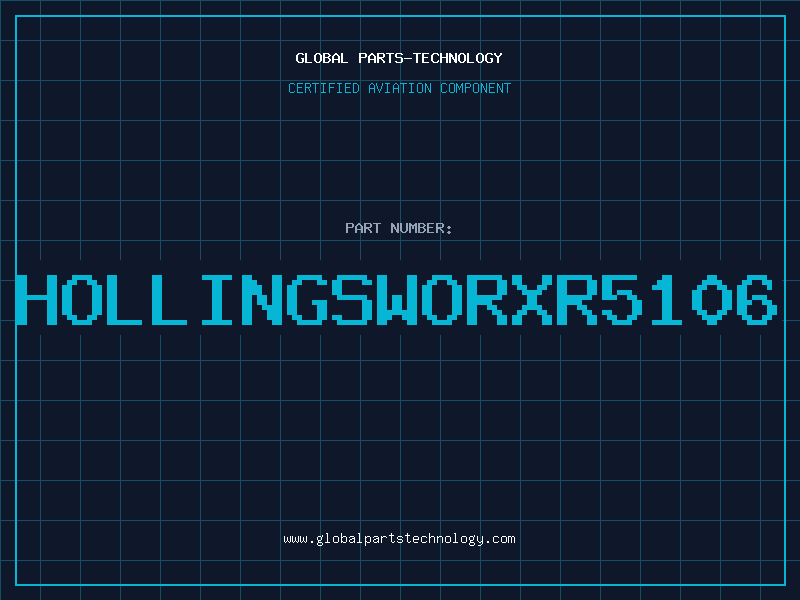Click the PART NUMBER: label
The width and height of the screenshot is (800, 600).
(399, 228)
